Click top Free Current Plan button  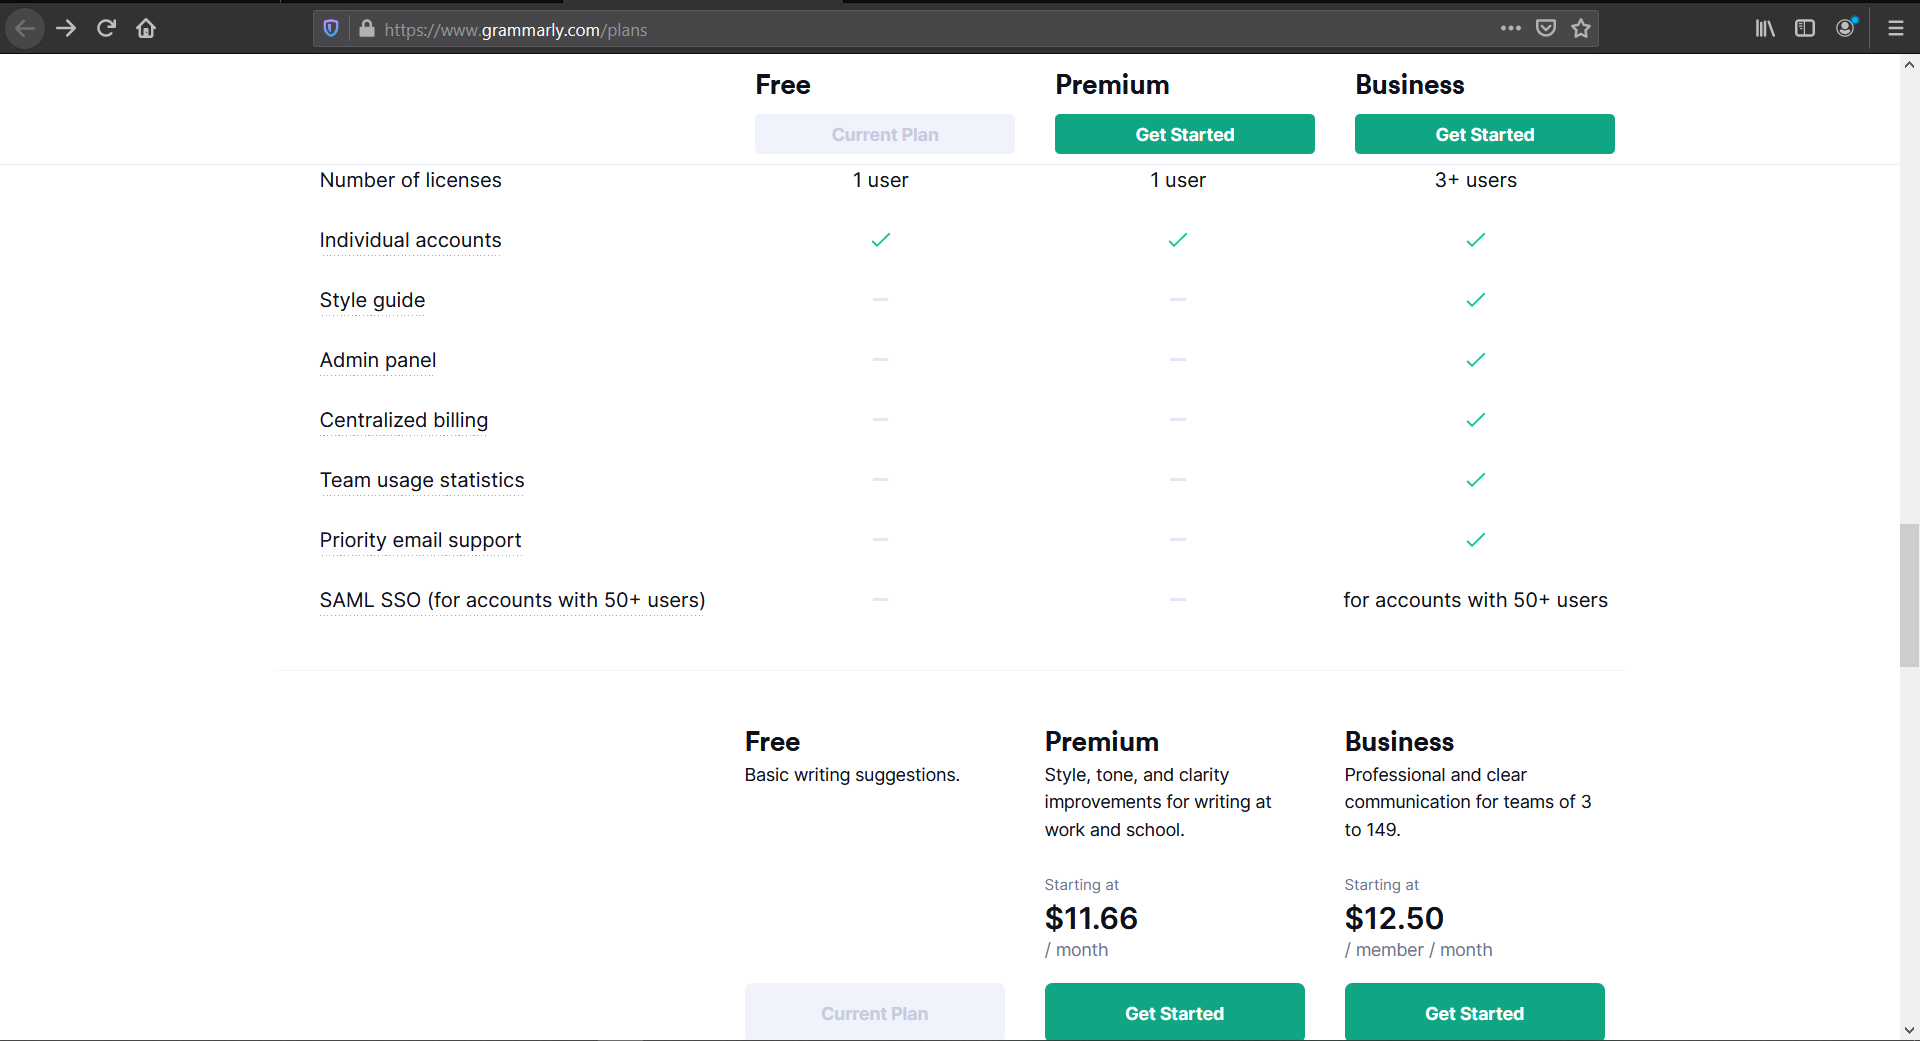(885, 134)
